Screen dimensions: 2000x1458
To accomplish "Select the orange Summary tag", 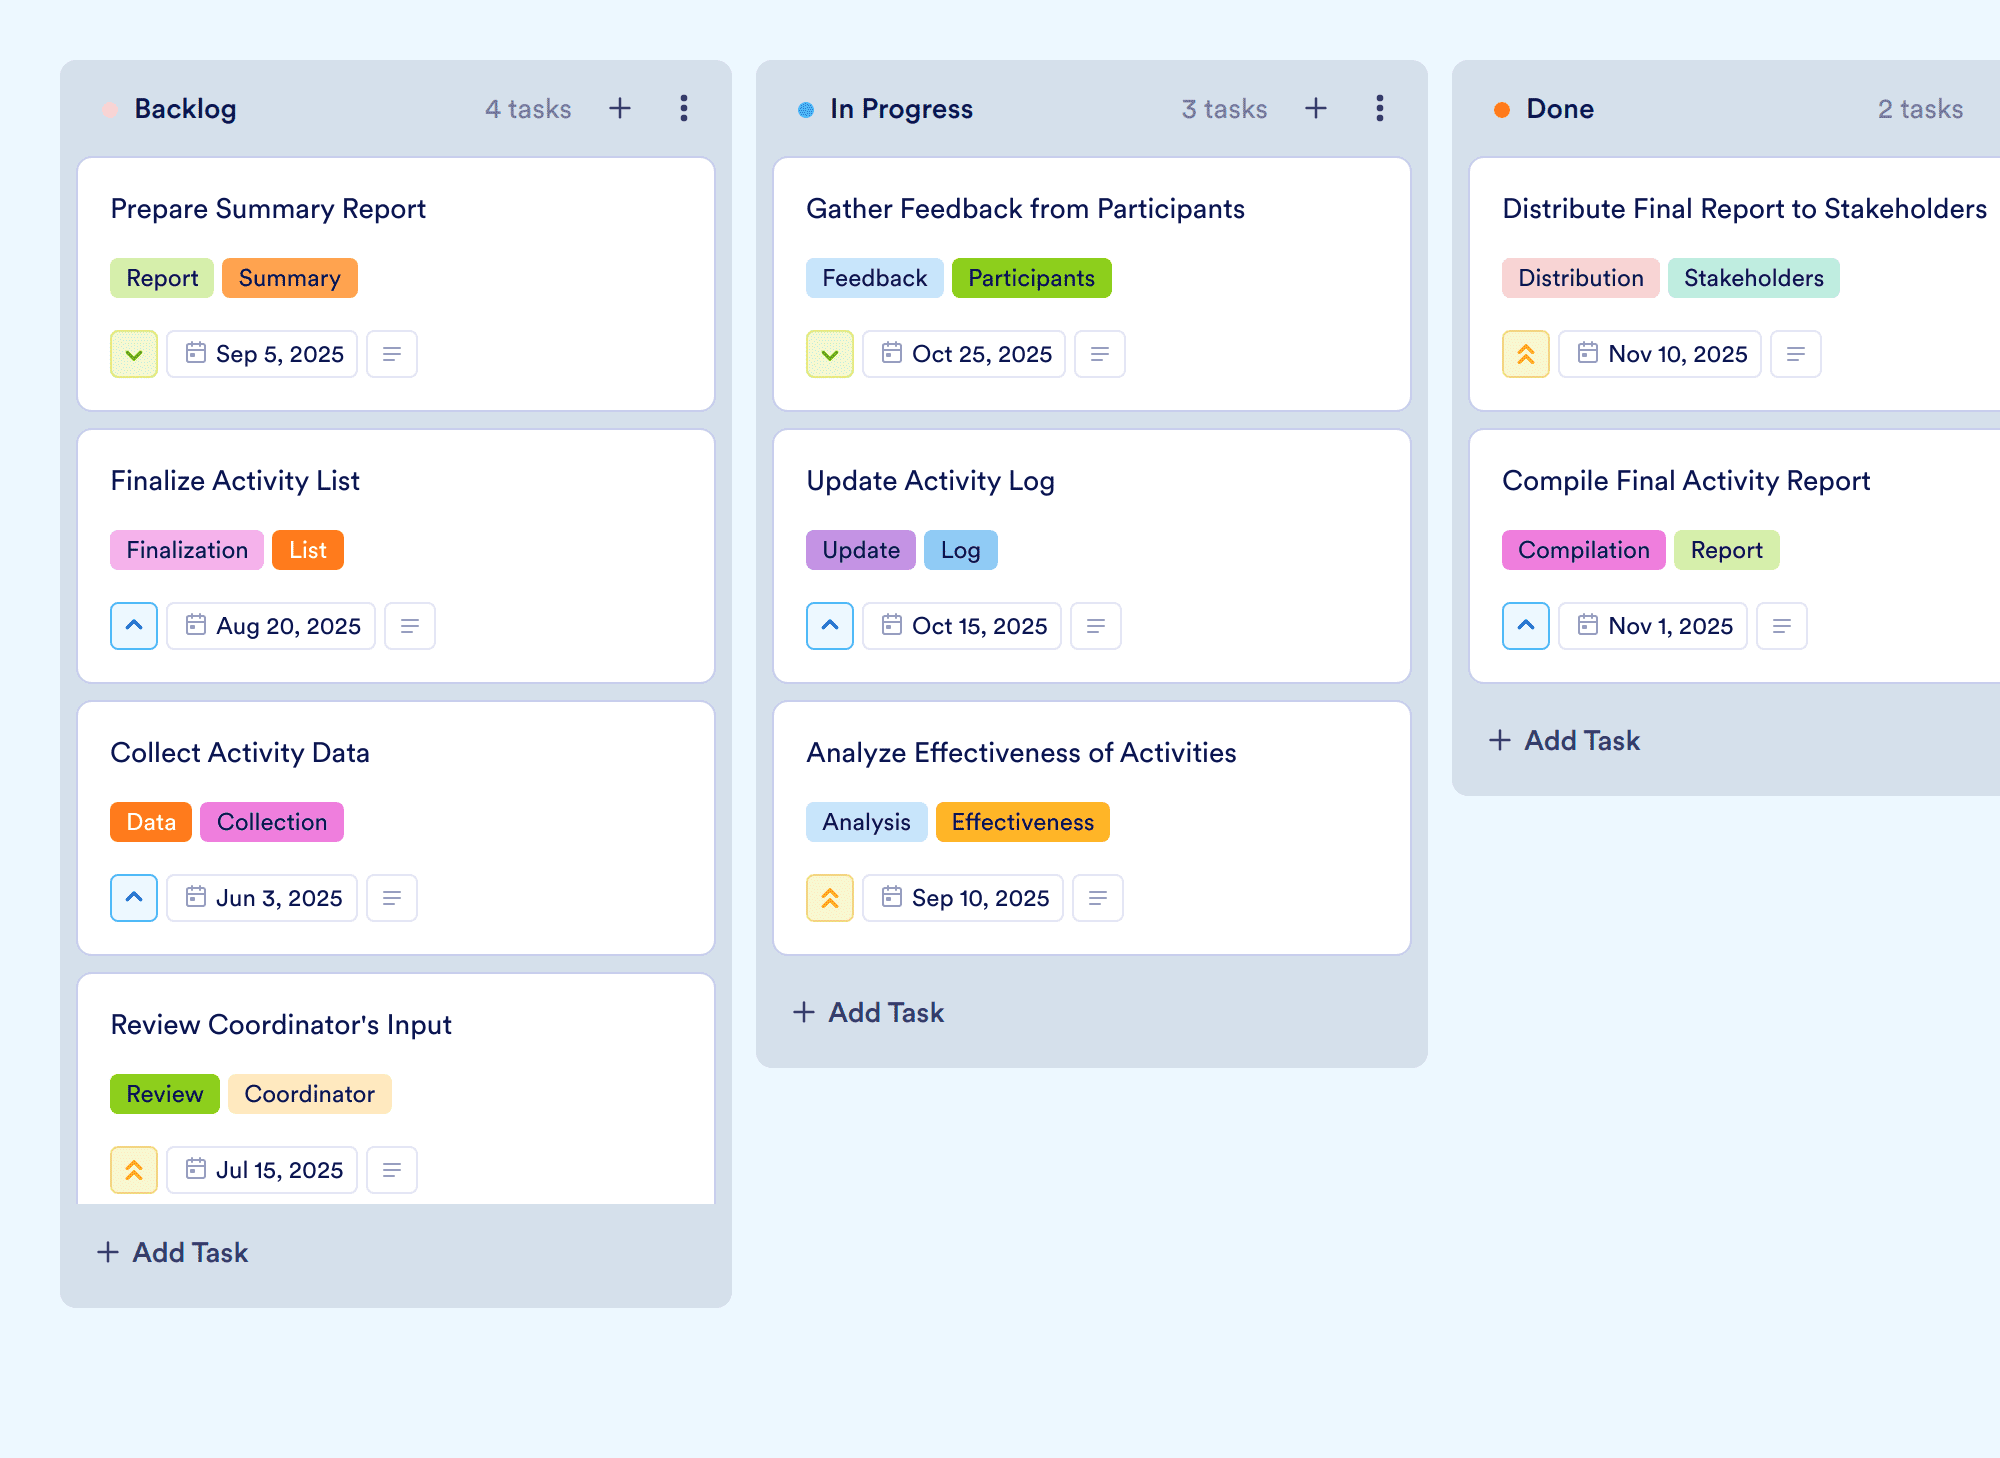I will point(290,278).
